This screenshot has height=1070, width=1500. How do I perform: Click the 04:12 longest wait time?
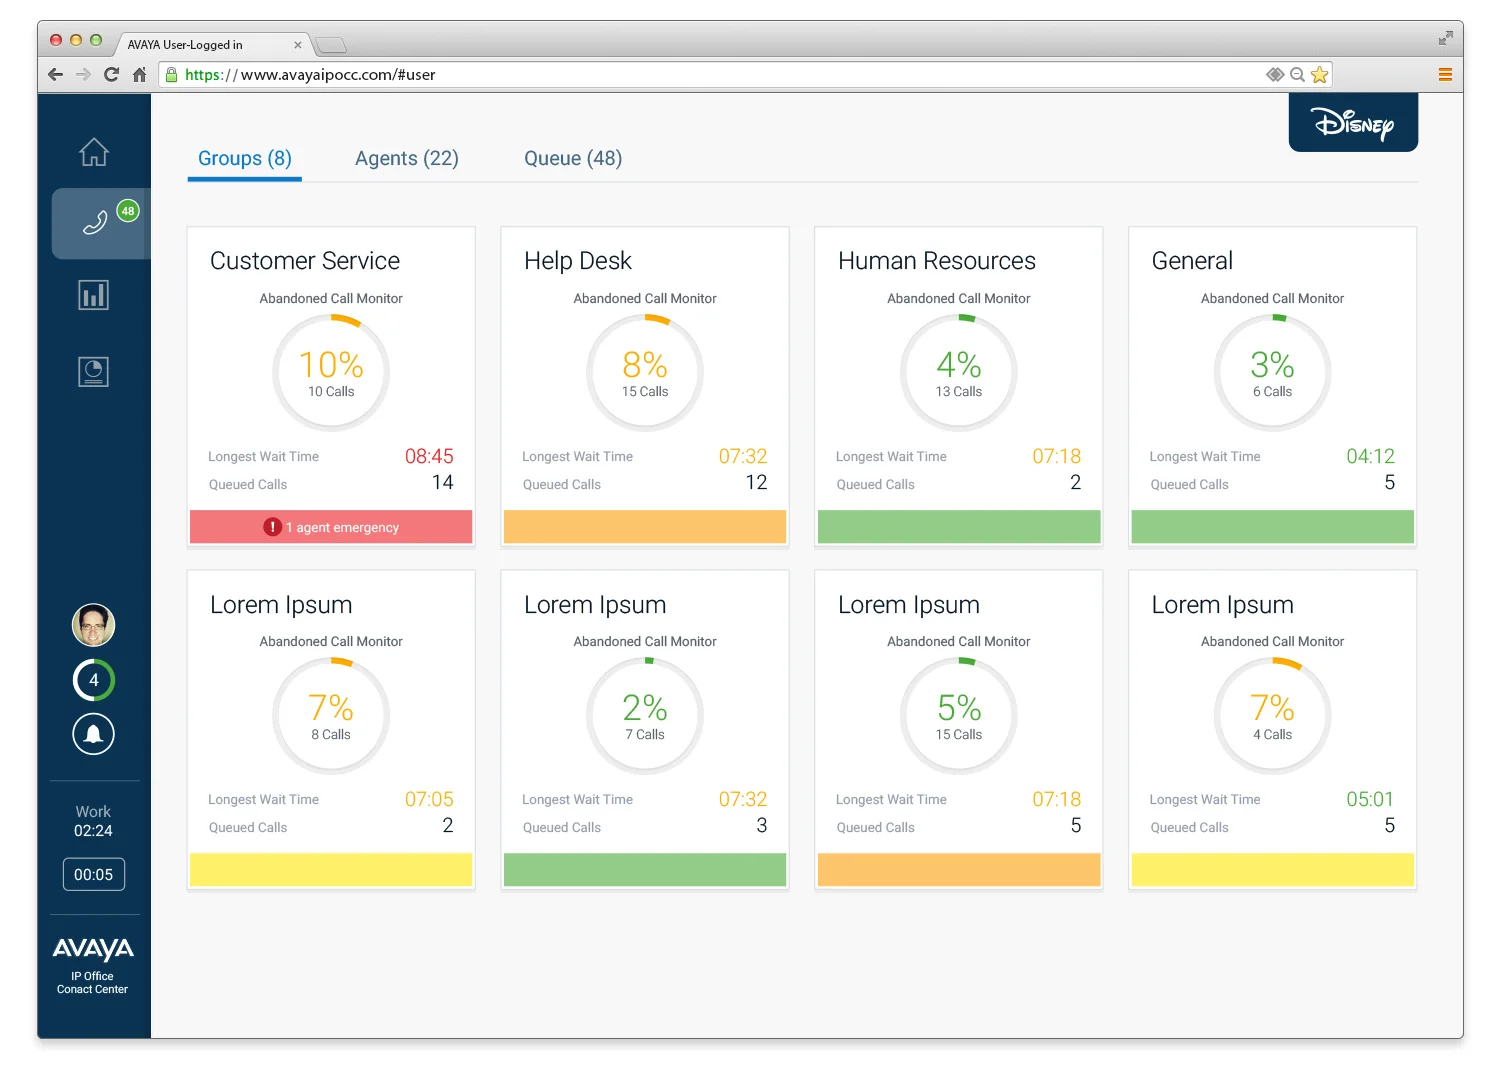coord(1370,456)
